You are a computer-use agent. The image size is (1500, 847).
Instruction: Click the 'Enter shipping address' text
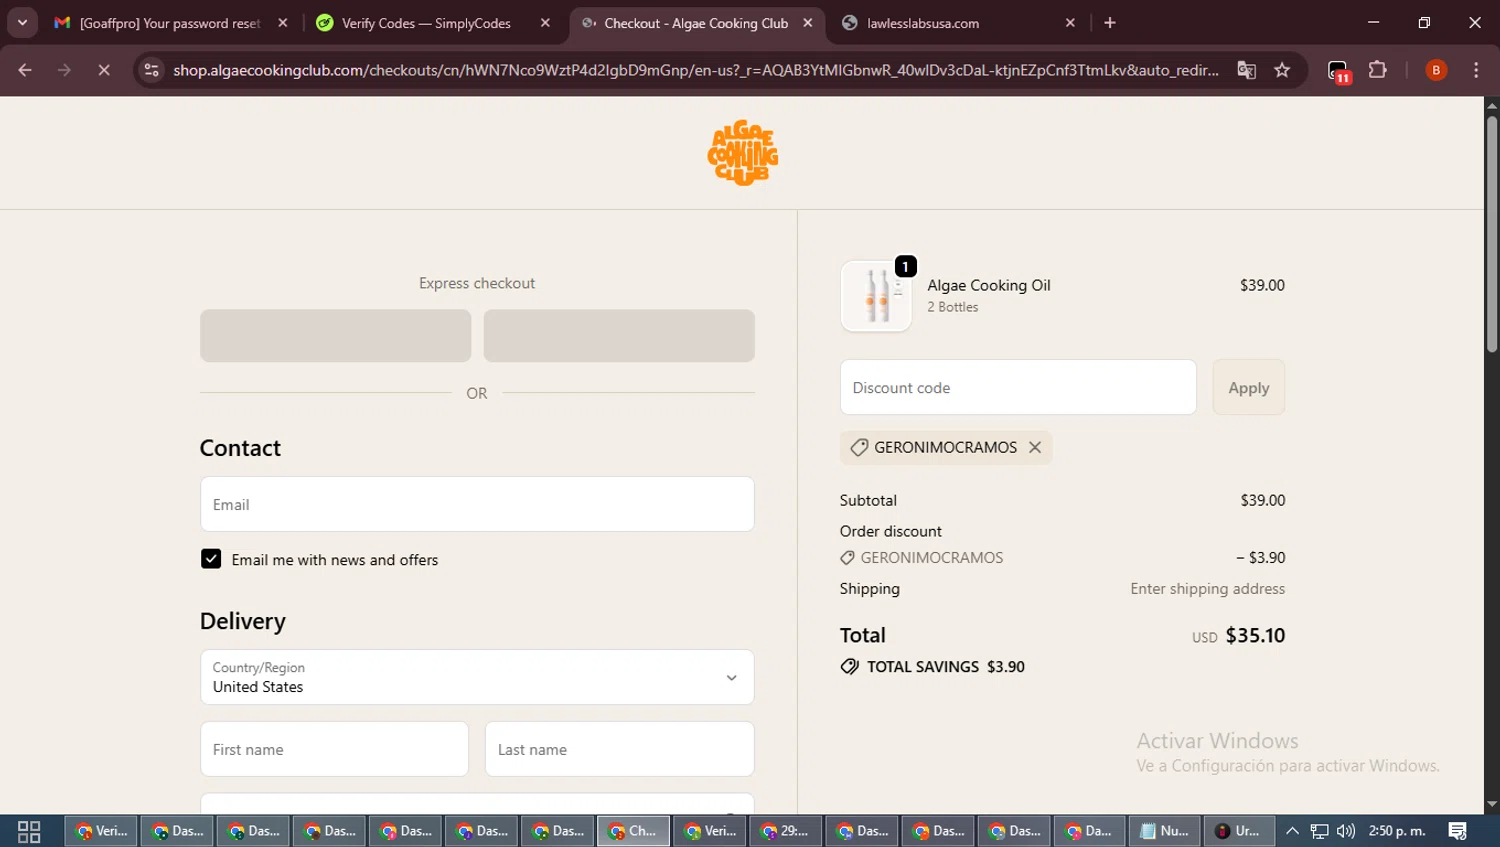[1208, 588]
